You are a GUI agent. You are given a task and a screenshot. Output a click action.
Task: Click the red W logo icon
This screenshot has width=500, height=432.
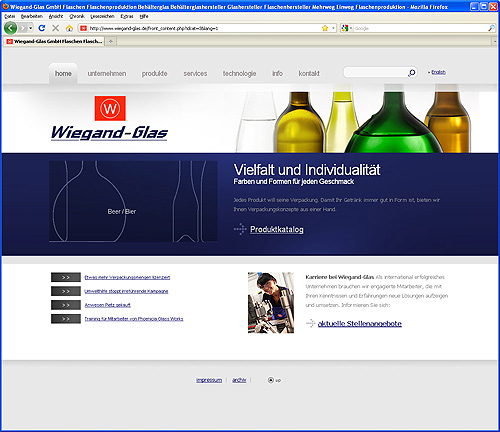tap(110, 108)
